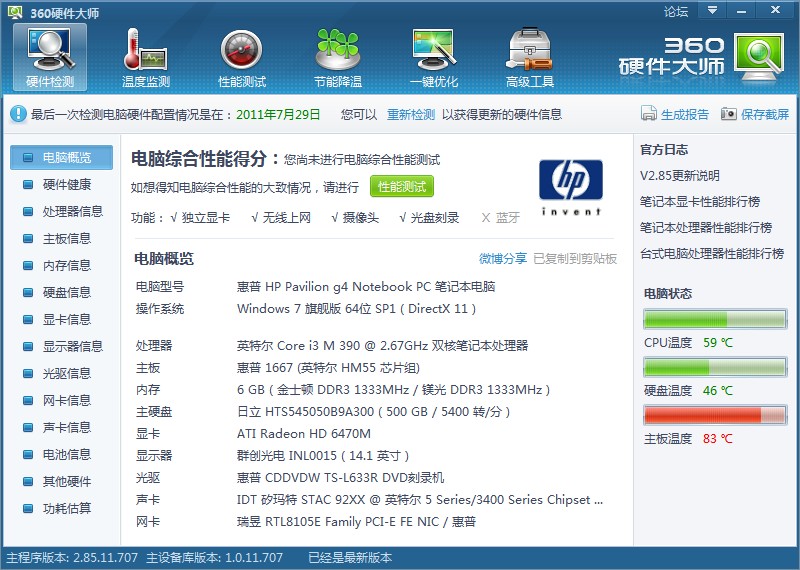Image resolution: width=800 pixels, height=570 pixels.
Task: Click the 微博分享 link
Action: coord(503,259)
